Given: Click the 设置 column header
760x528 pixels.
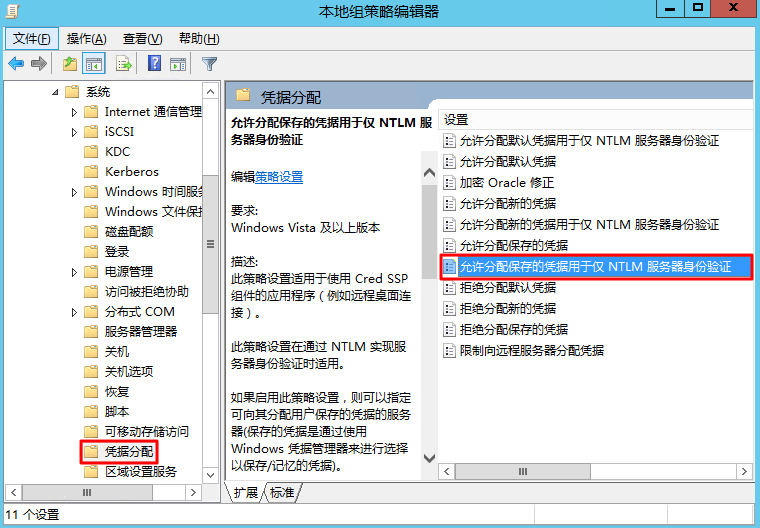Looking at the screenshot, I should pyautogui.click(x=595, y=120).
